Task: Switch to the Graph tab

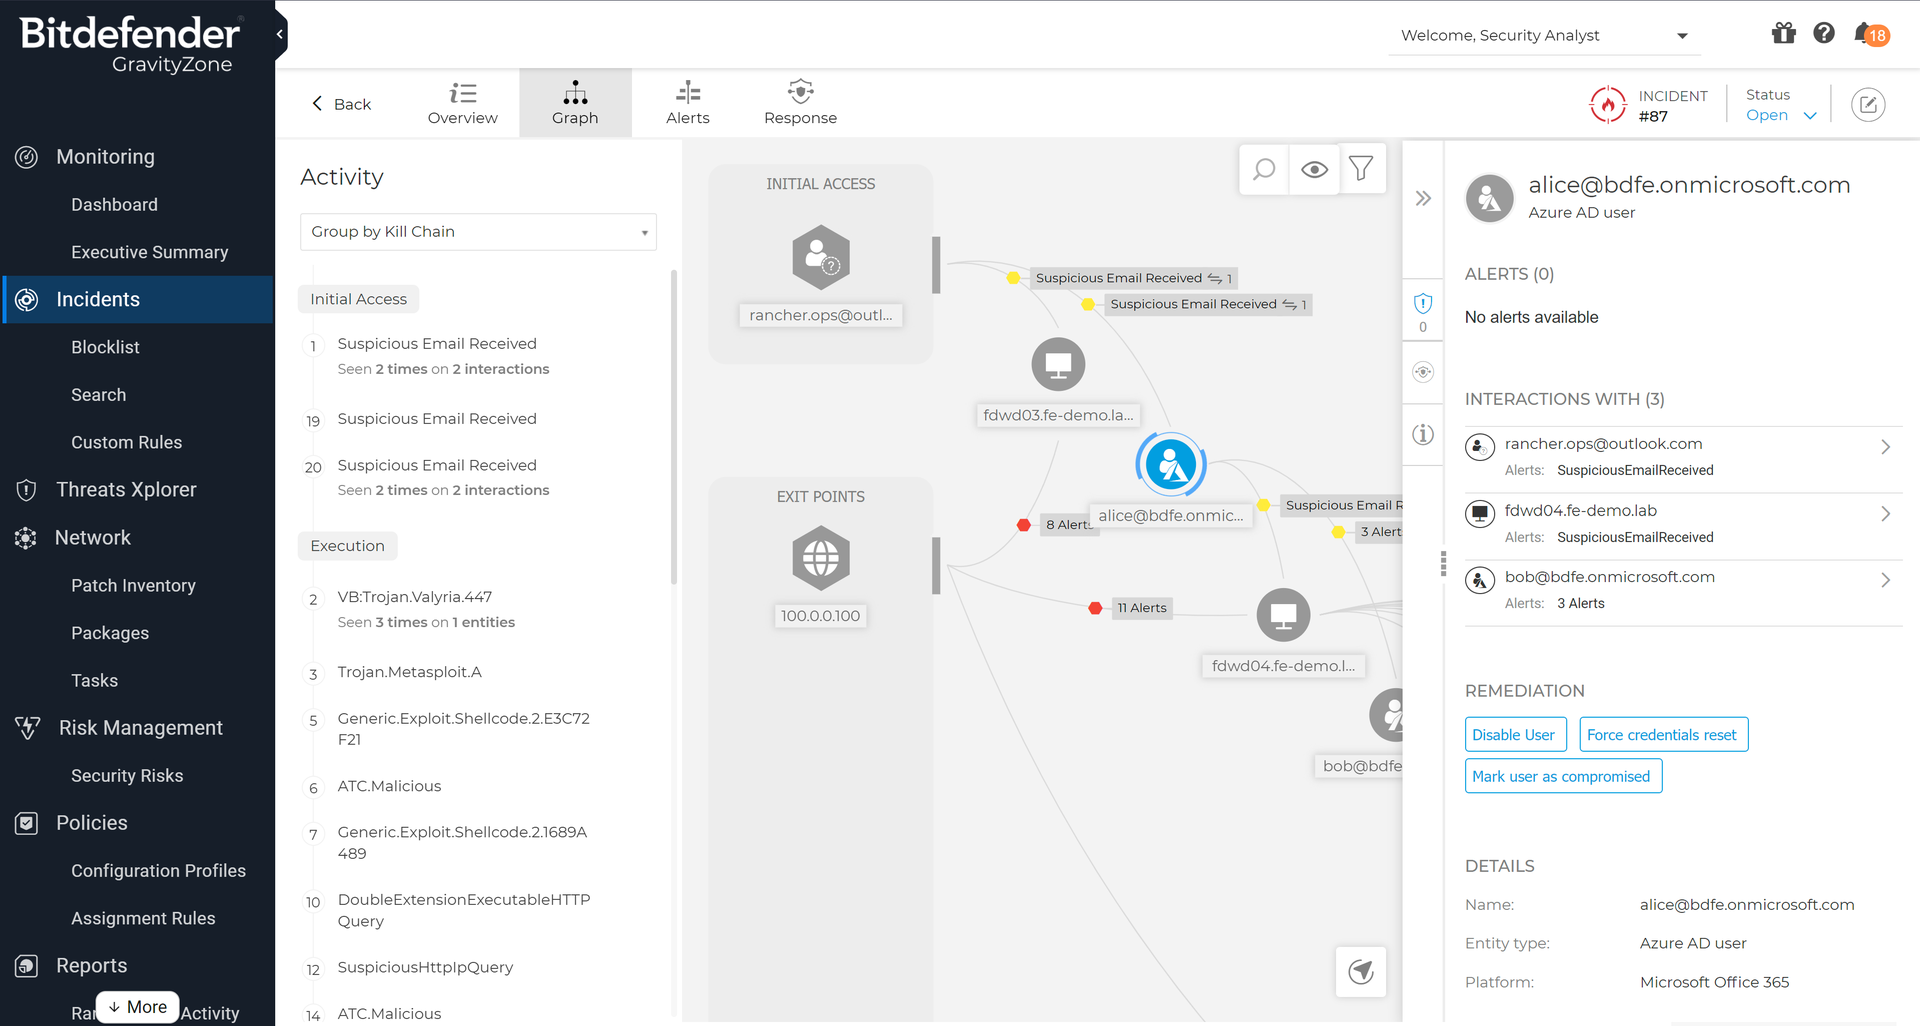Action: coord(575,104)
